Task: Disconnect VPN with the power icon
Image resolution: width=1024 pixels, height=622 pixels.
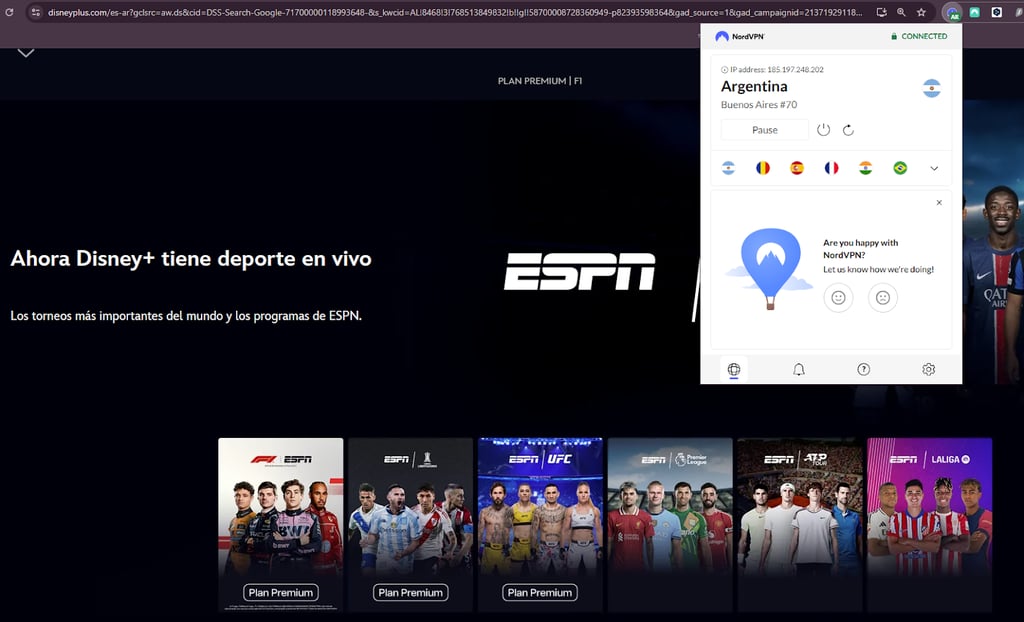Action: [824, 130]
